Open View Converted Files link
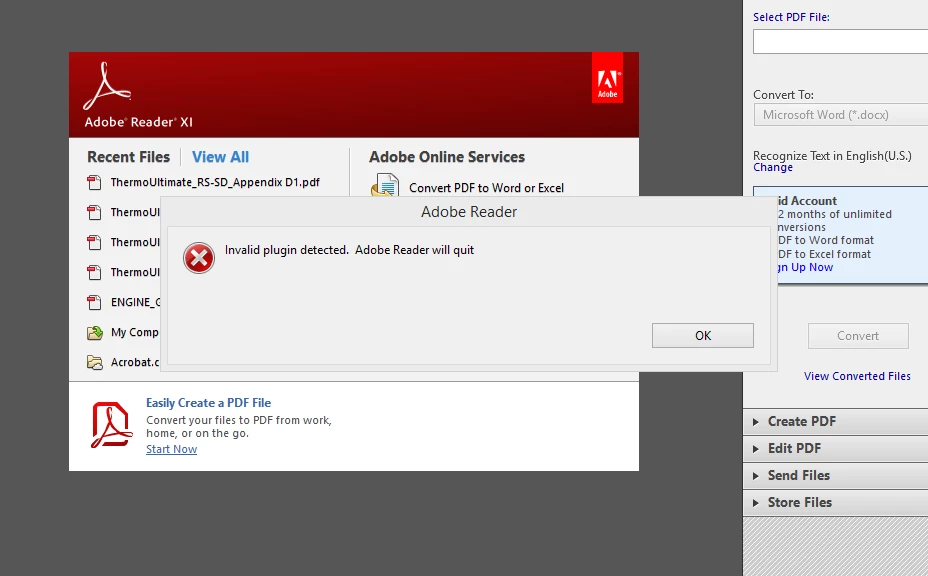The image size is (928, 576). (x=857, y=377)
